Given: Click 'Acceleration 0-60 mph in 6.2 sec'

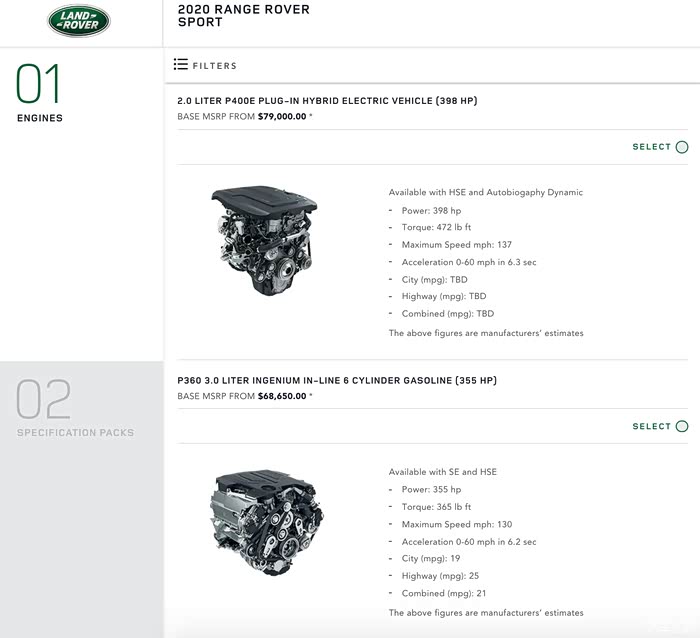Looking at the screenshot, I should (469, 542).
